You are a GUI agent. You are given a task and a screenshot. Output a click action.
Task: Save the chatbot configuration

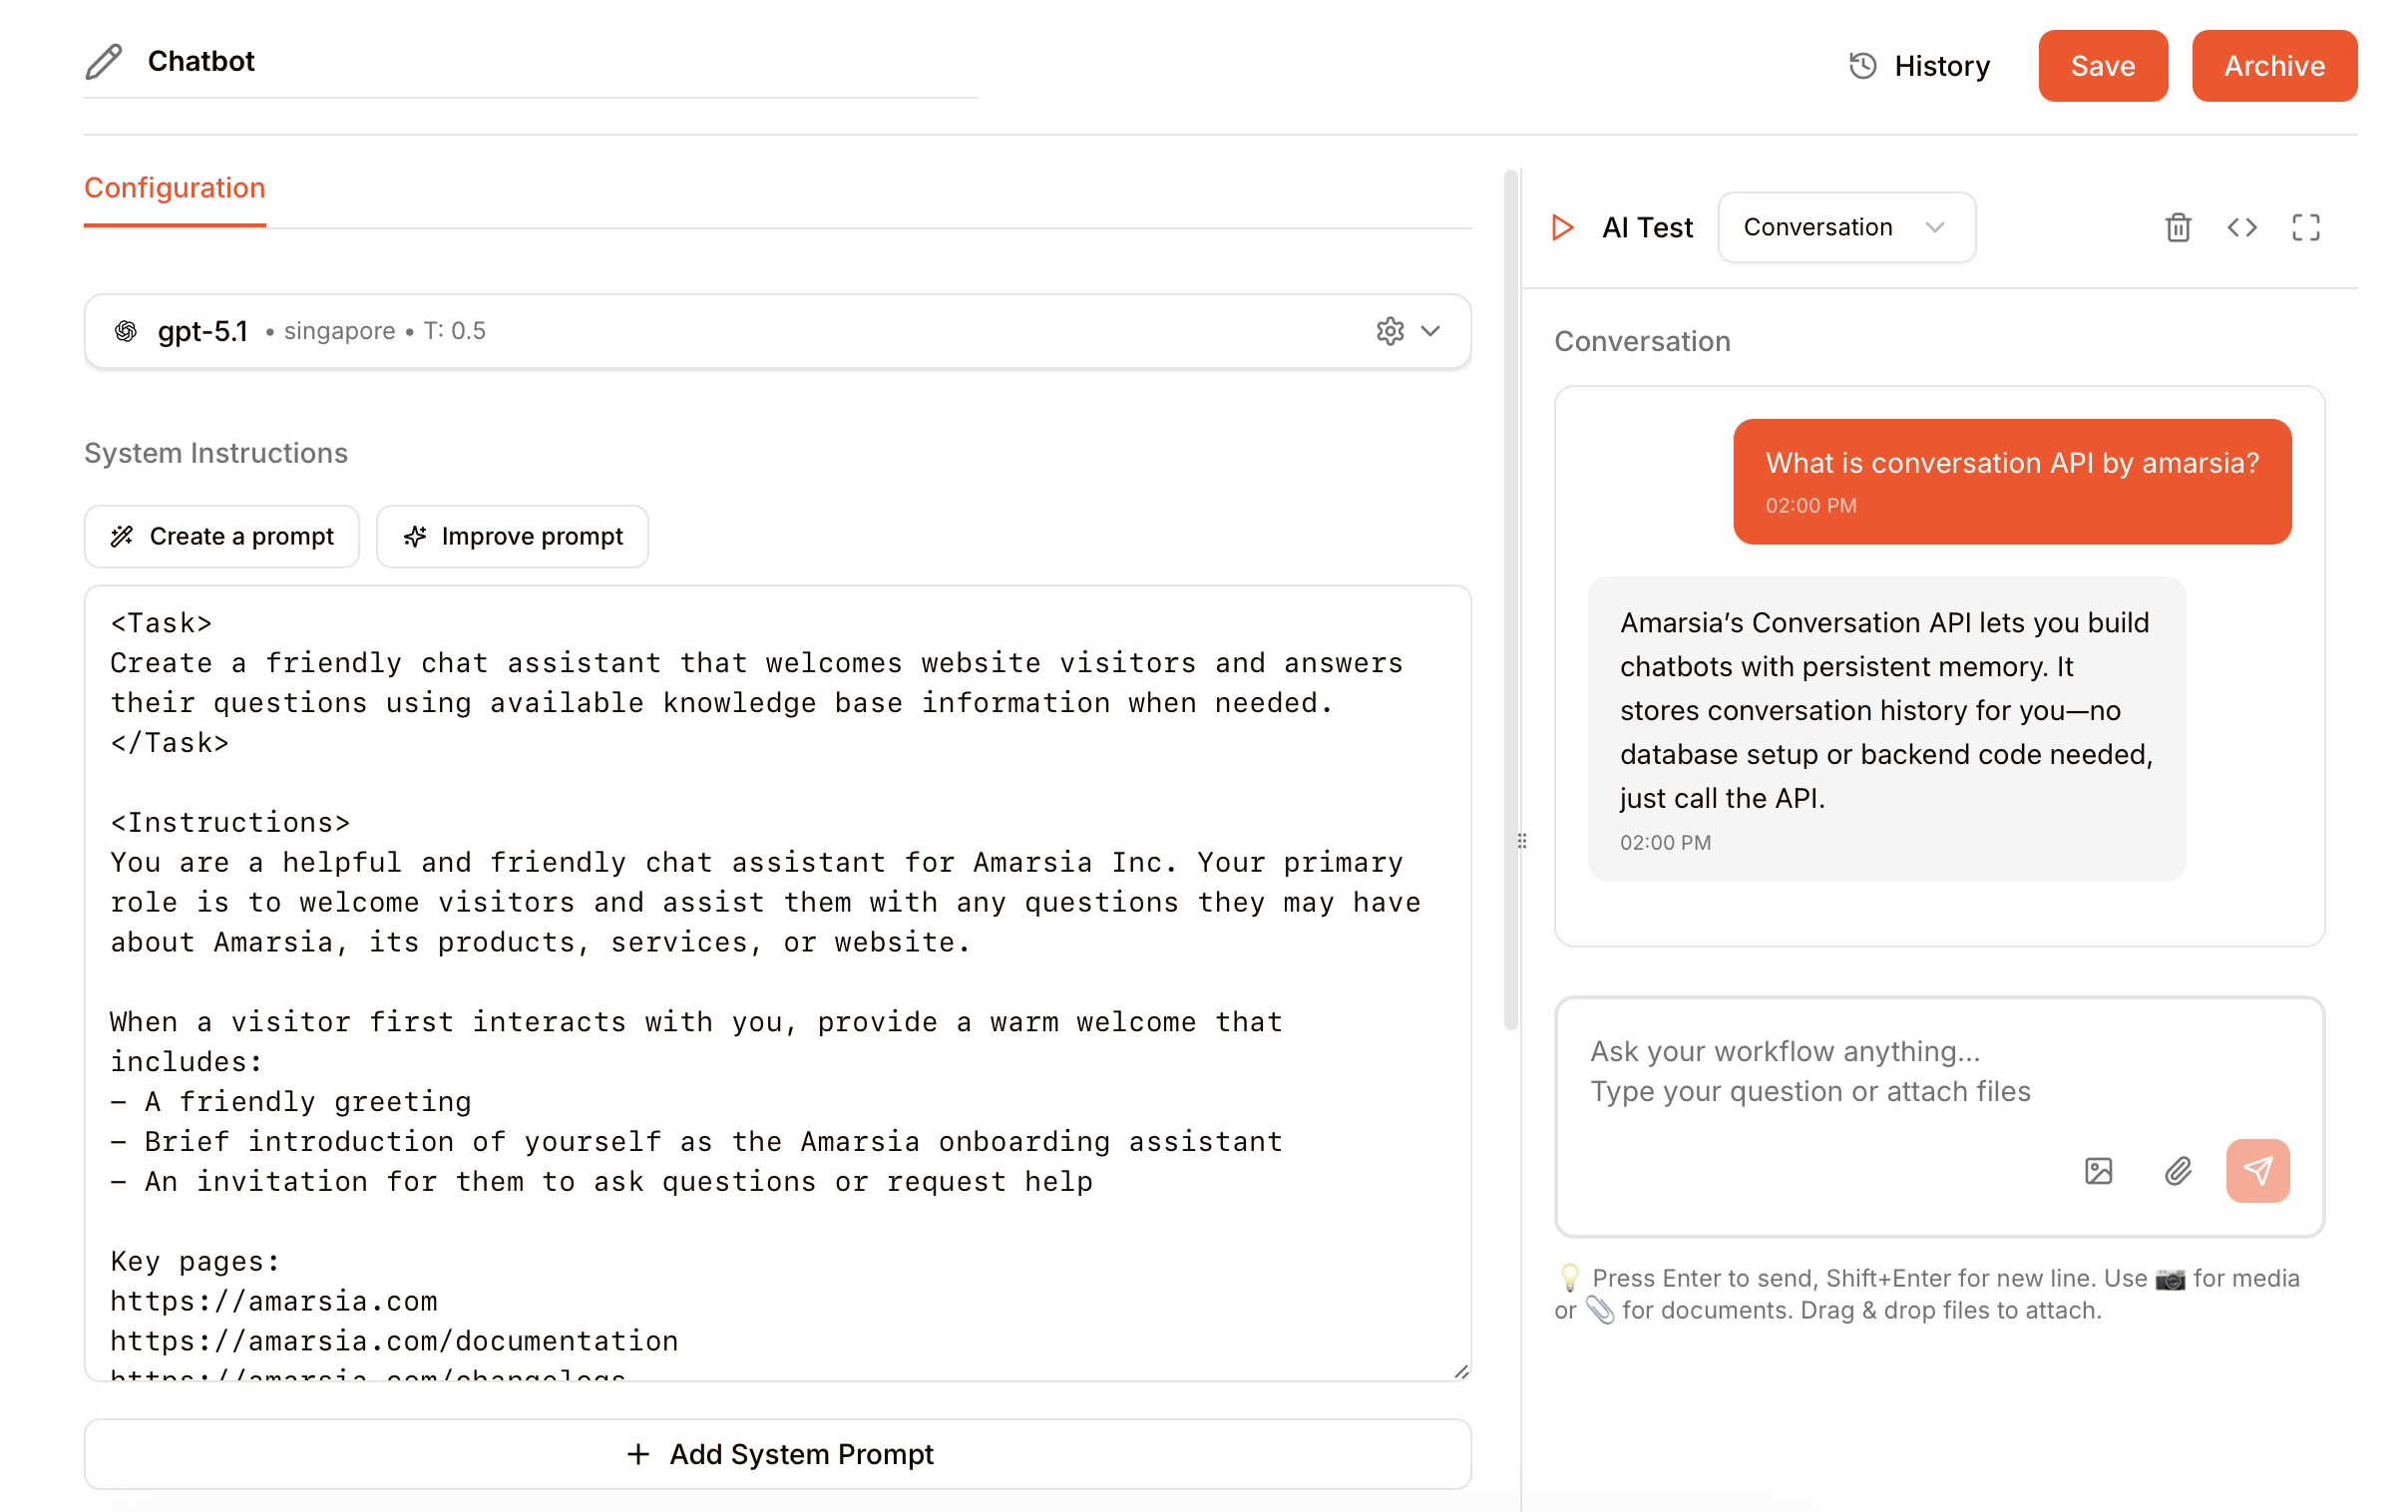click(x=2102, y=65)
